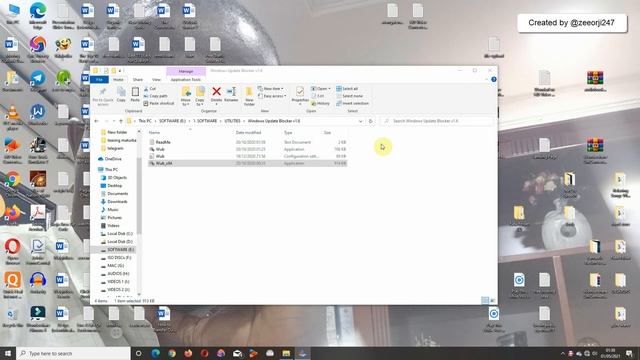Click This PC in the address breadcrumb
640x360 pixels.
(144, 121)
